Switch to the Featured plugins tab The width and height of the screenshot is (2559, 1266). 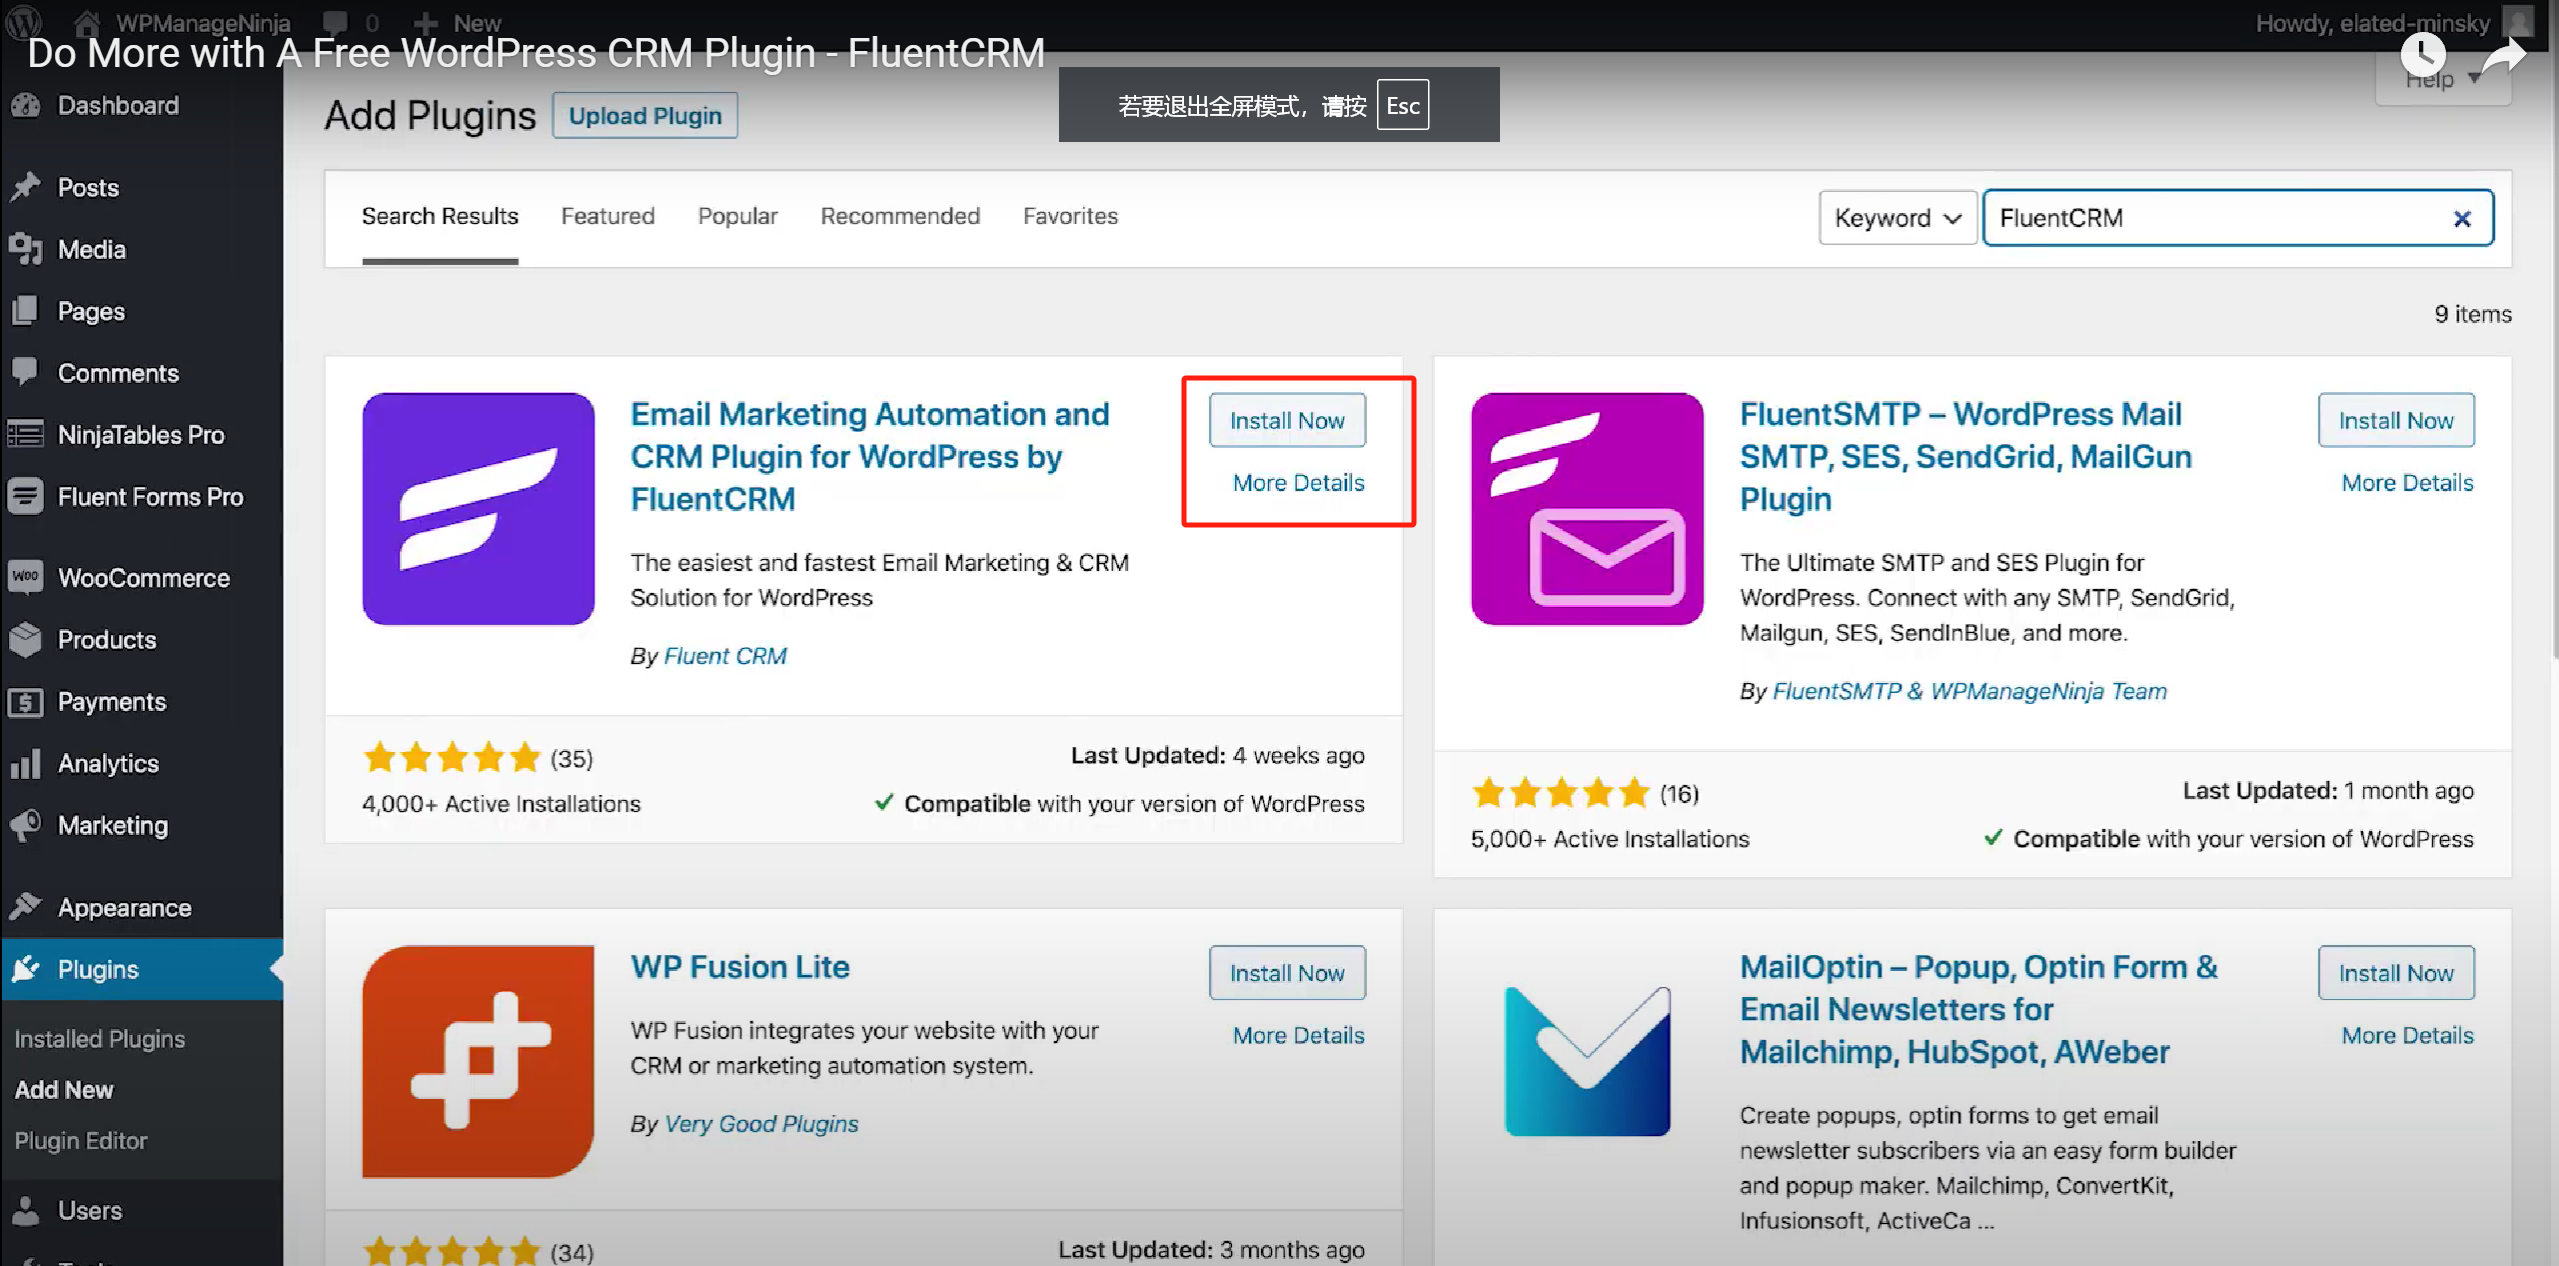tap(607, 216)
